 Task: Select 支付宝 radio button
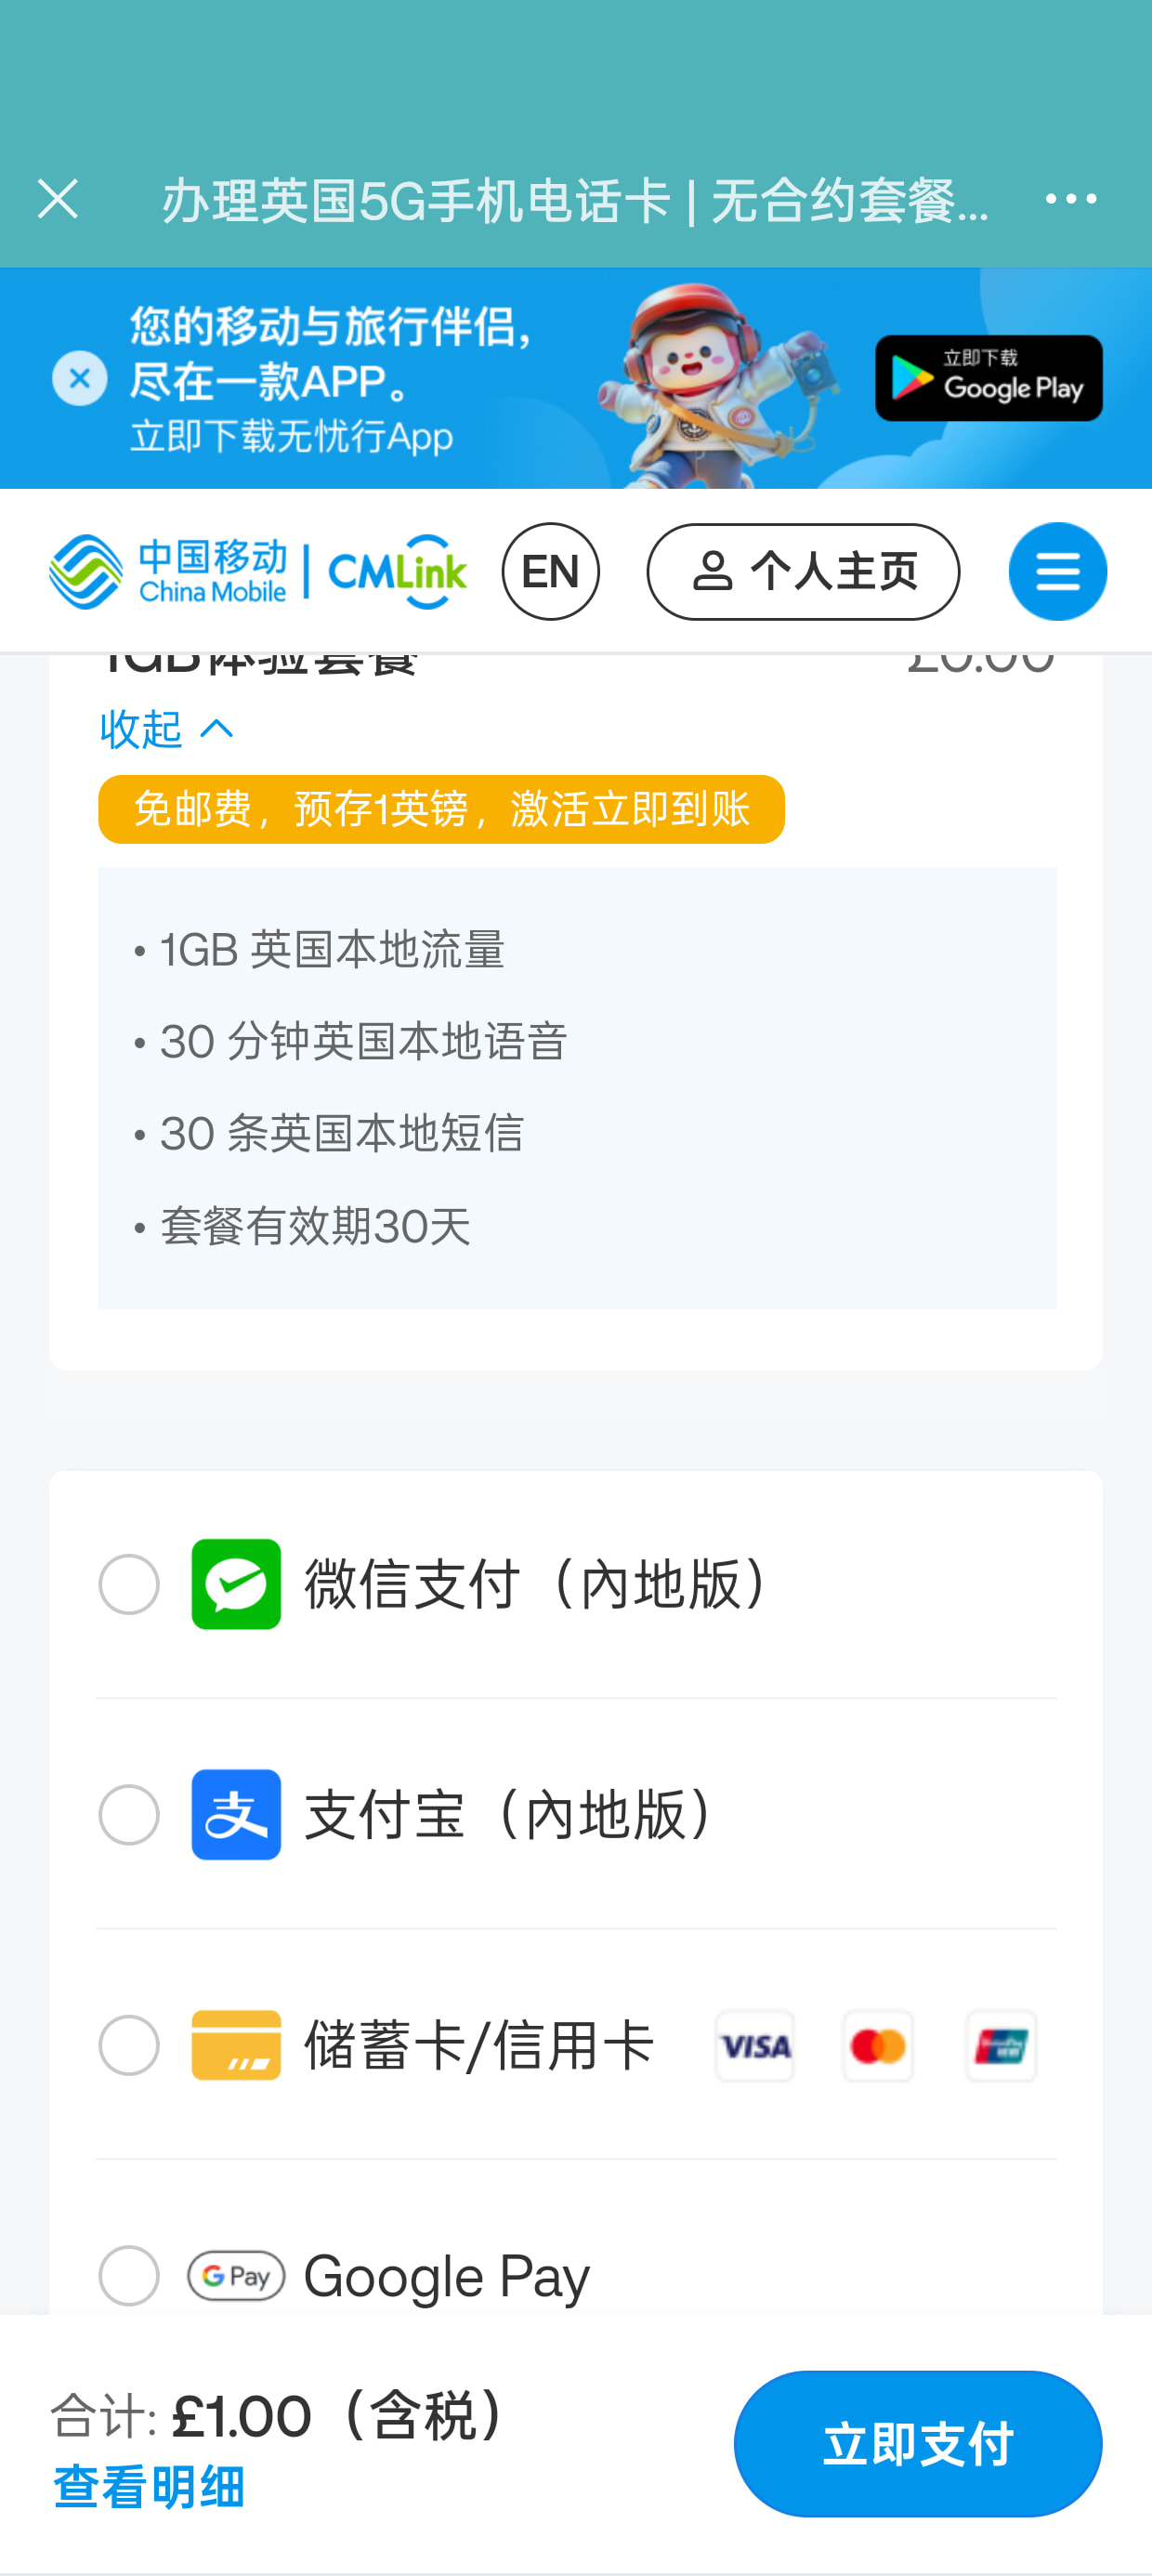tap(129, 1814)
